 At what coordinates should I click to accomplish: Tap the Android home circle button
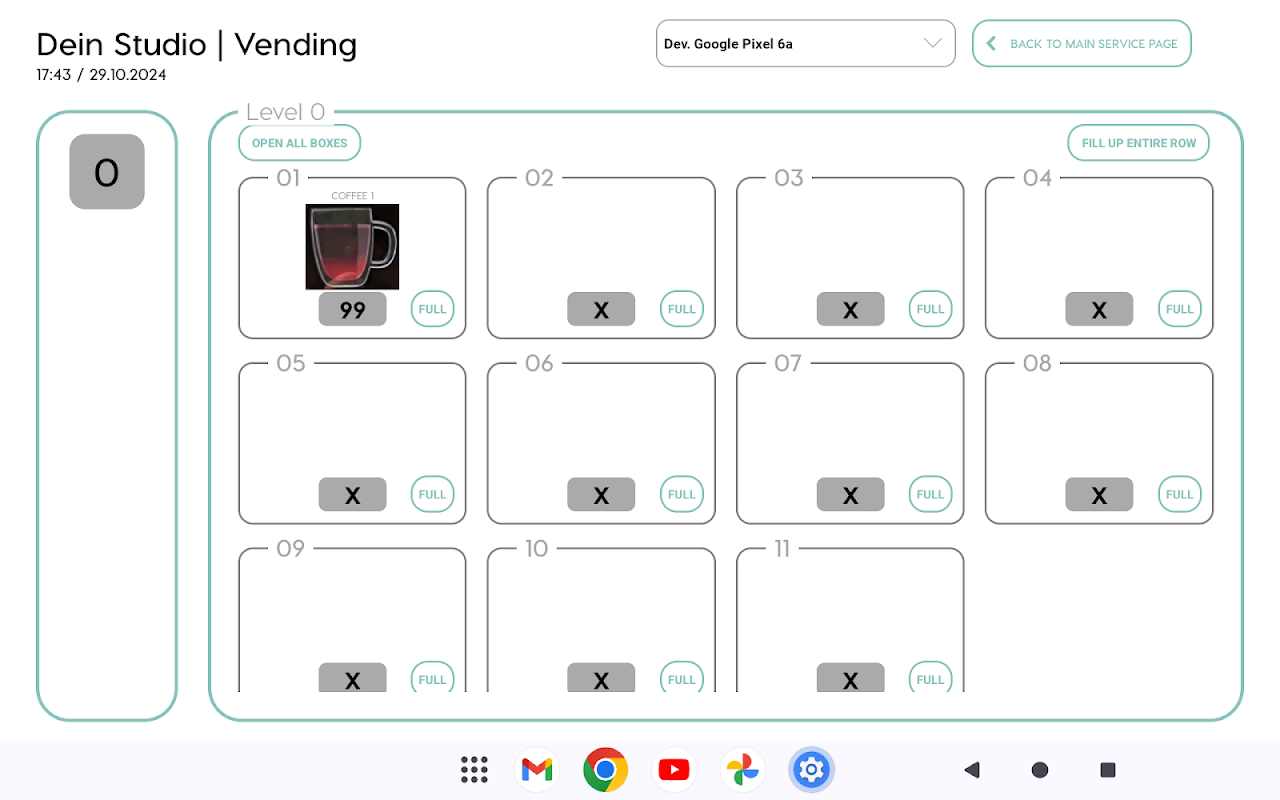[1040, 770]
